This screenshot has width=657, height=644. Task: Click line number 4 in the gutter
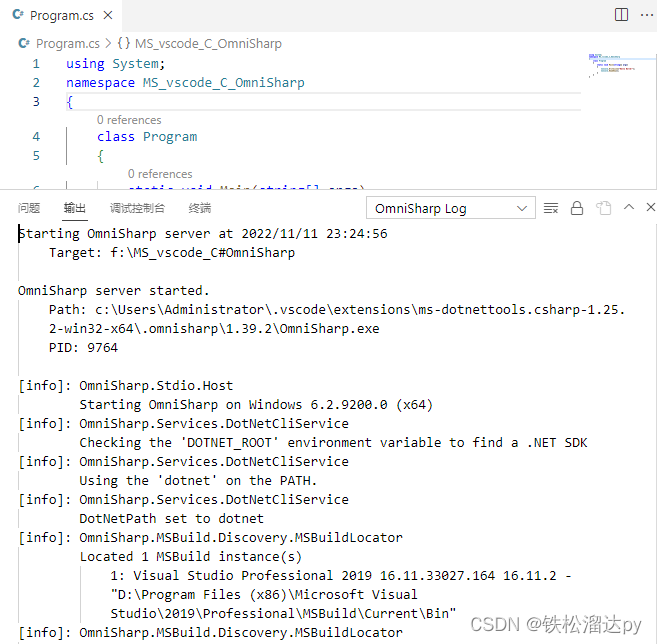tap(36, 137)
